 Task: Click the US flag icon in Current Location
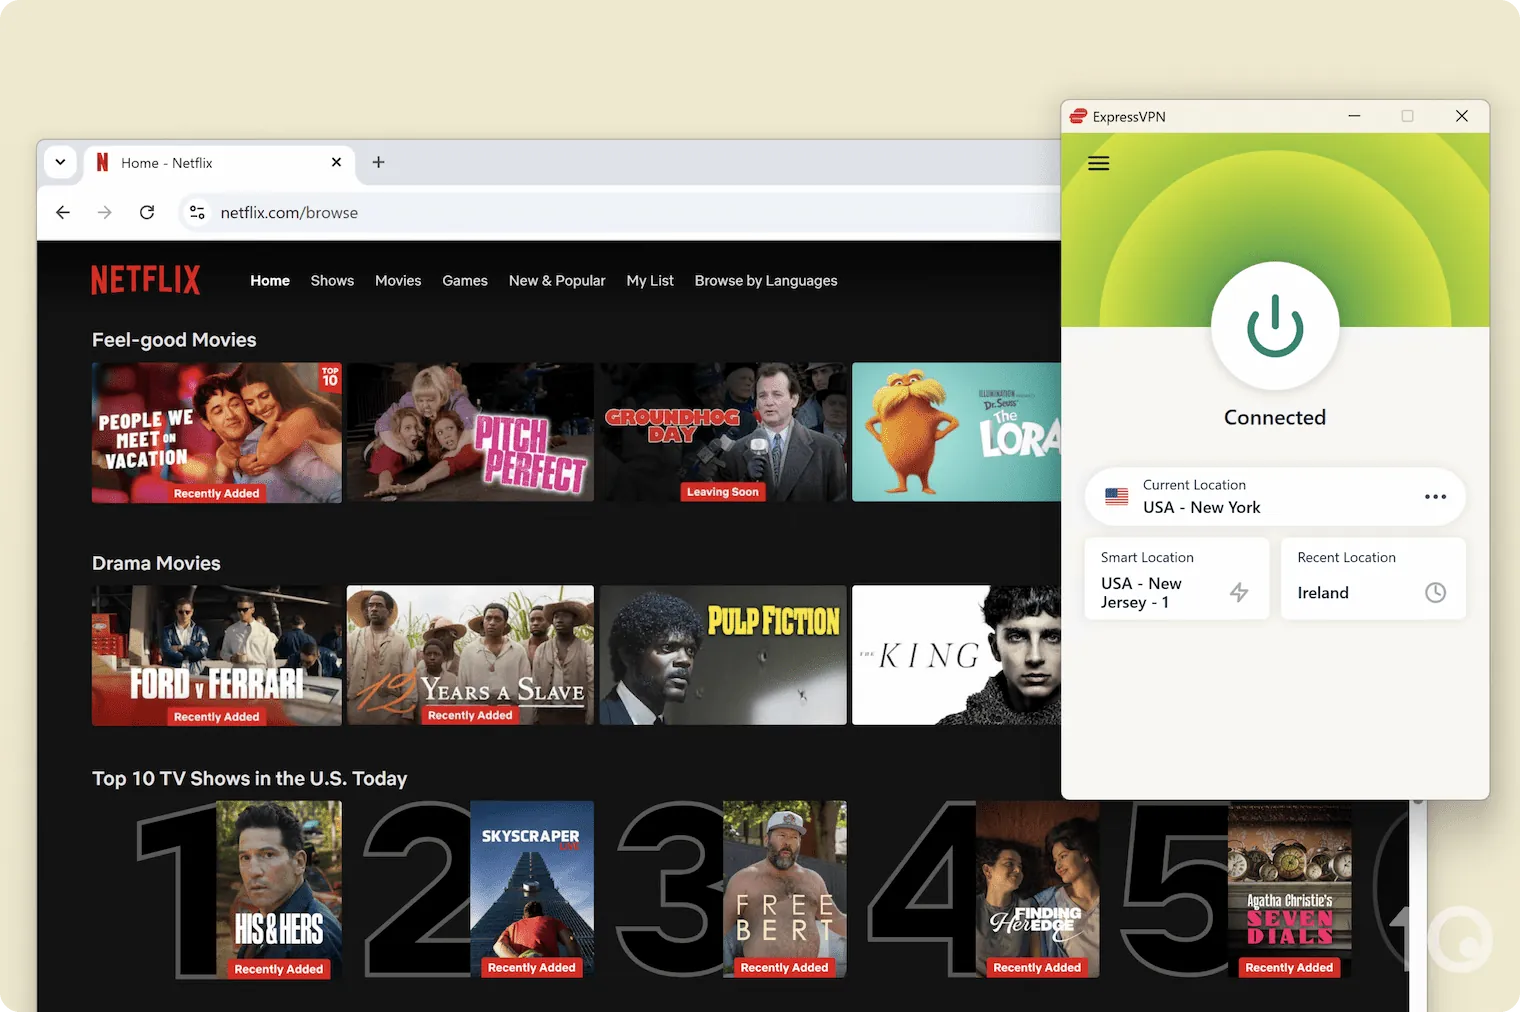(1117, 496)
